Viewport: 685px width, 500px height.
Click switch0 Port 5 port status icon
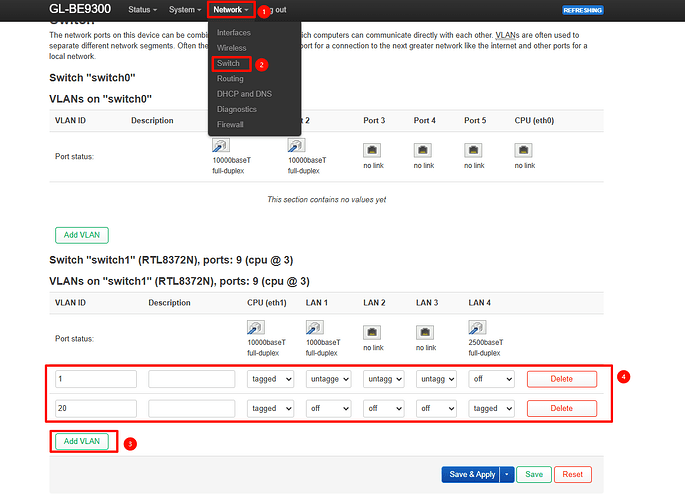(x=474, y=150)
